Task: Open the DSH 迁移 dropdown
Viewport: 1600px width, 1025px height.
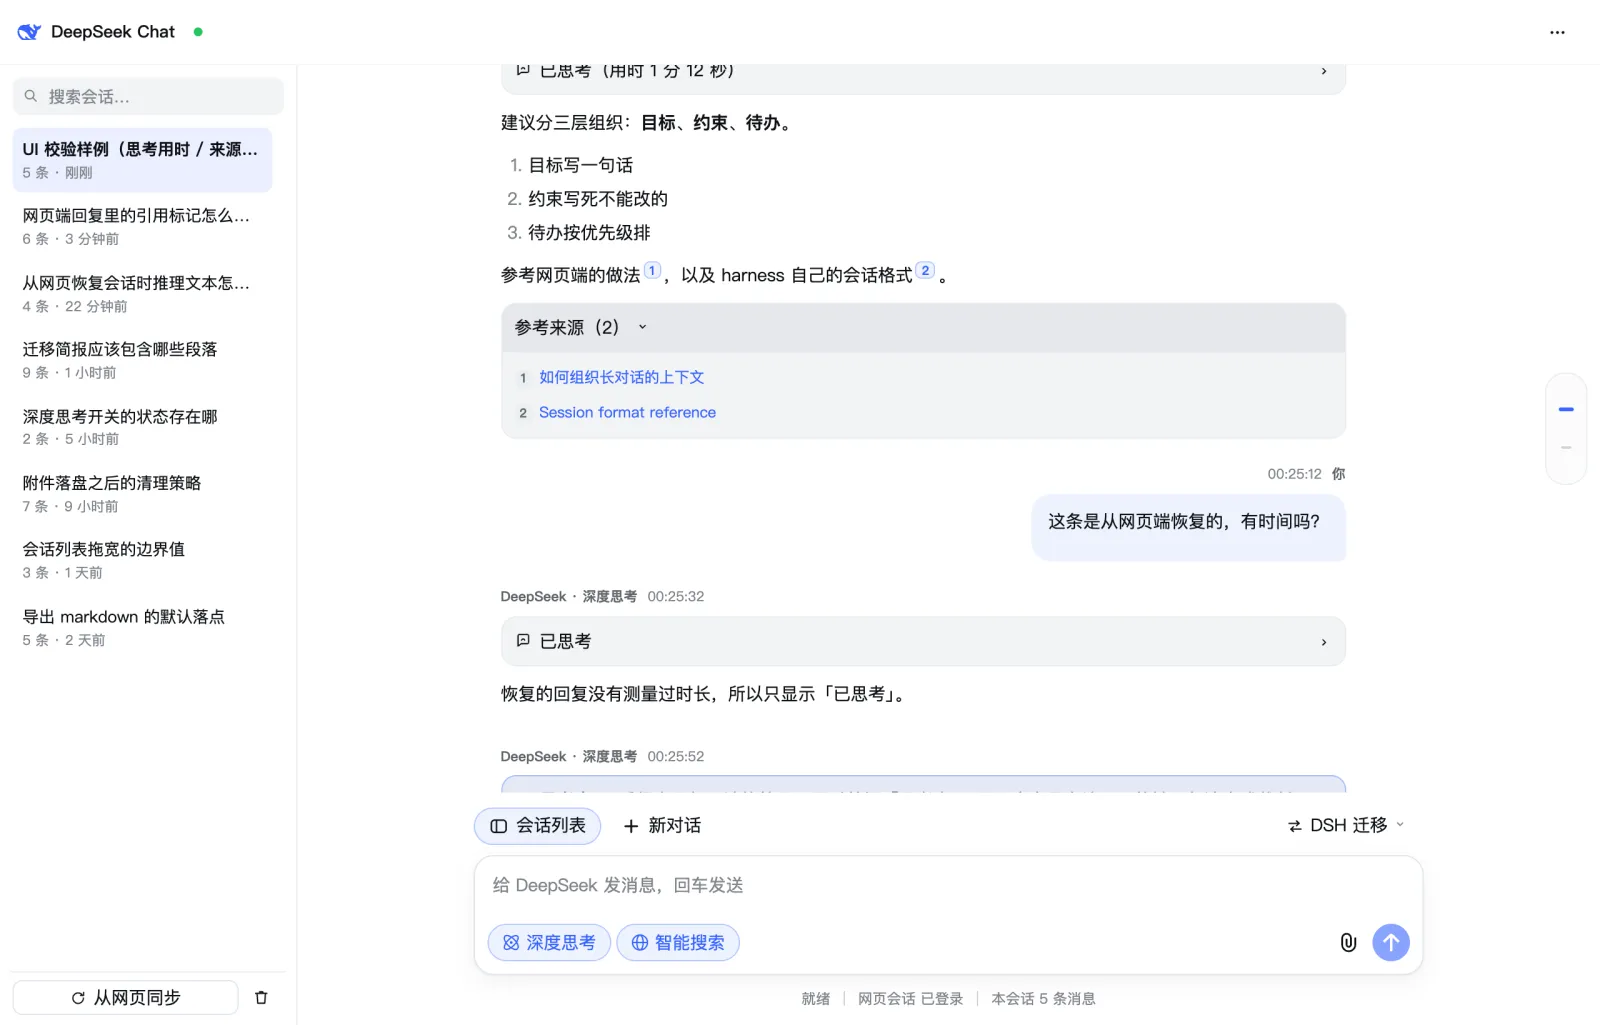Action: click(x=1346, y=825)
